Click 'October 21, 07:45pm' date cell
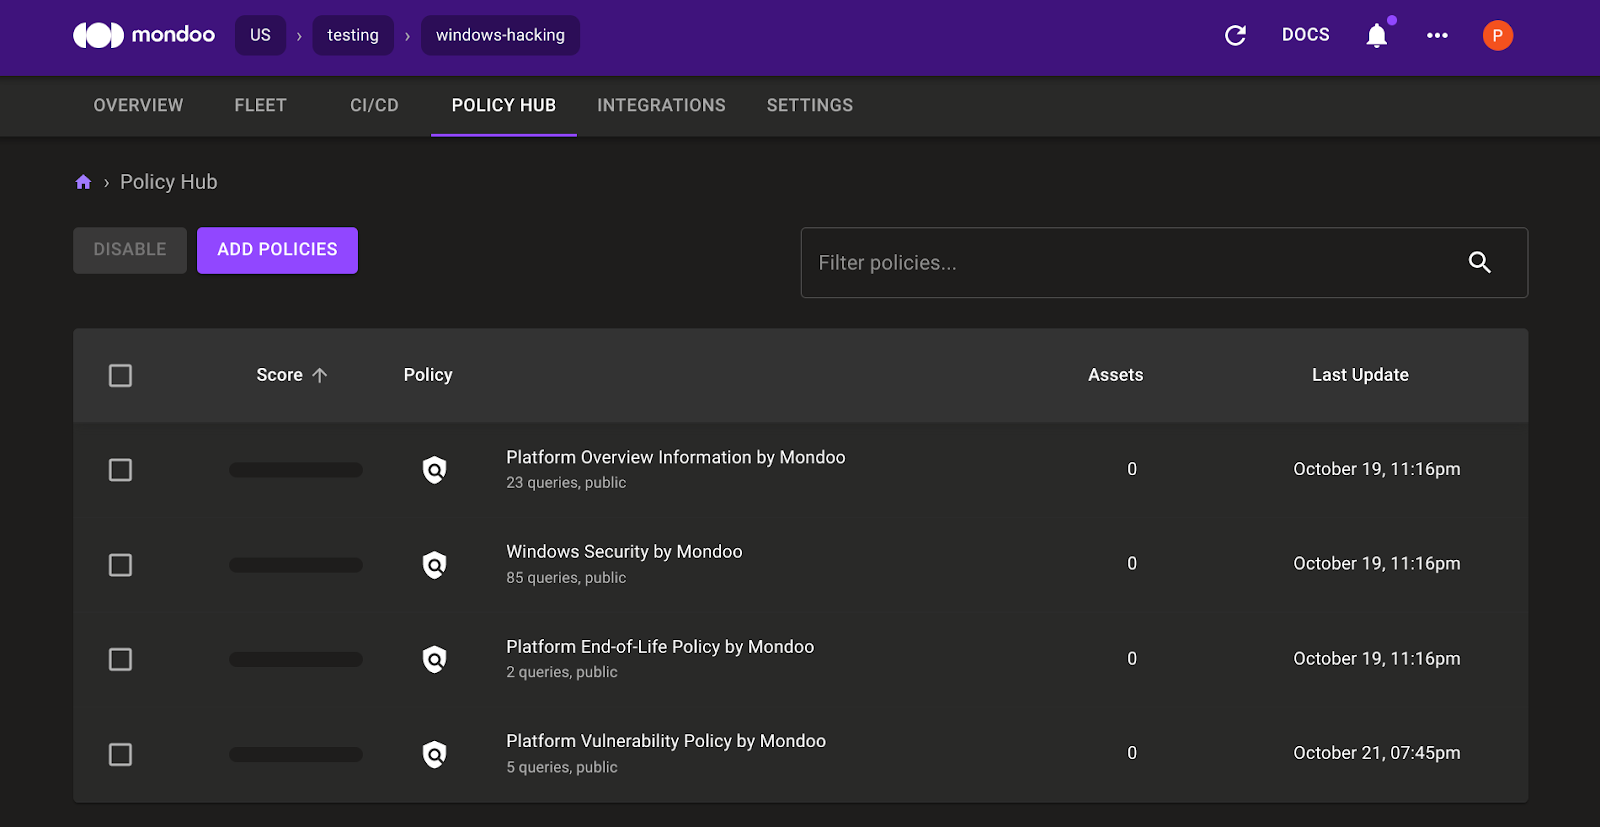 (x=1377, y=753)
